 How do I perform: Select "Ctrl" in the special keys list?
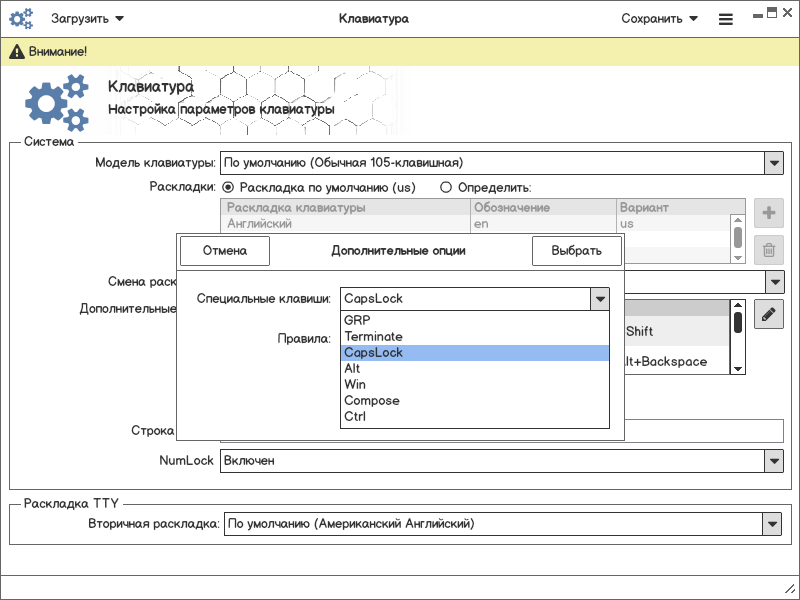pos(355,416)
